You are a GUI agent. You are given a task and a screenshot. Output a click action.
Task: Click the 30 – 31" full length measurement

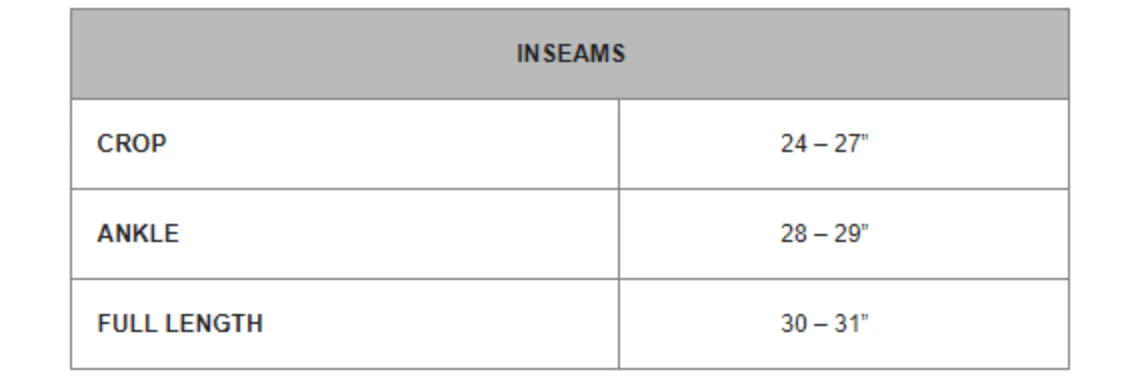tap(824, 323)
